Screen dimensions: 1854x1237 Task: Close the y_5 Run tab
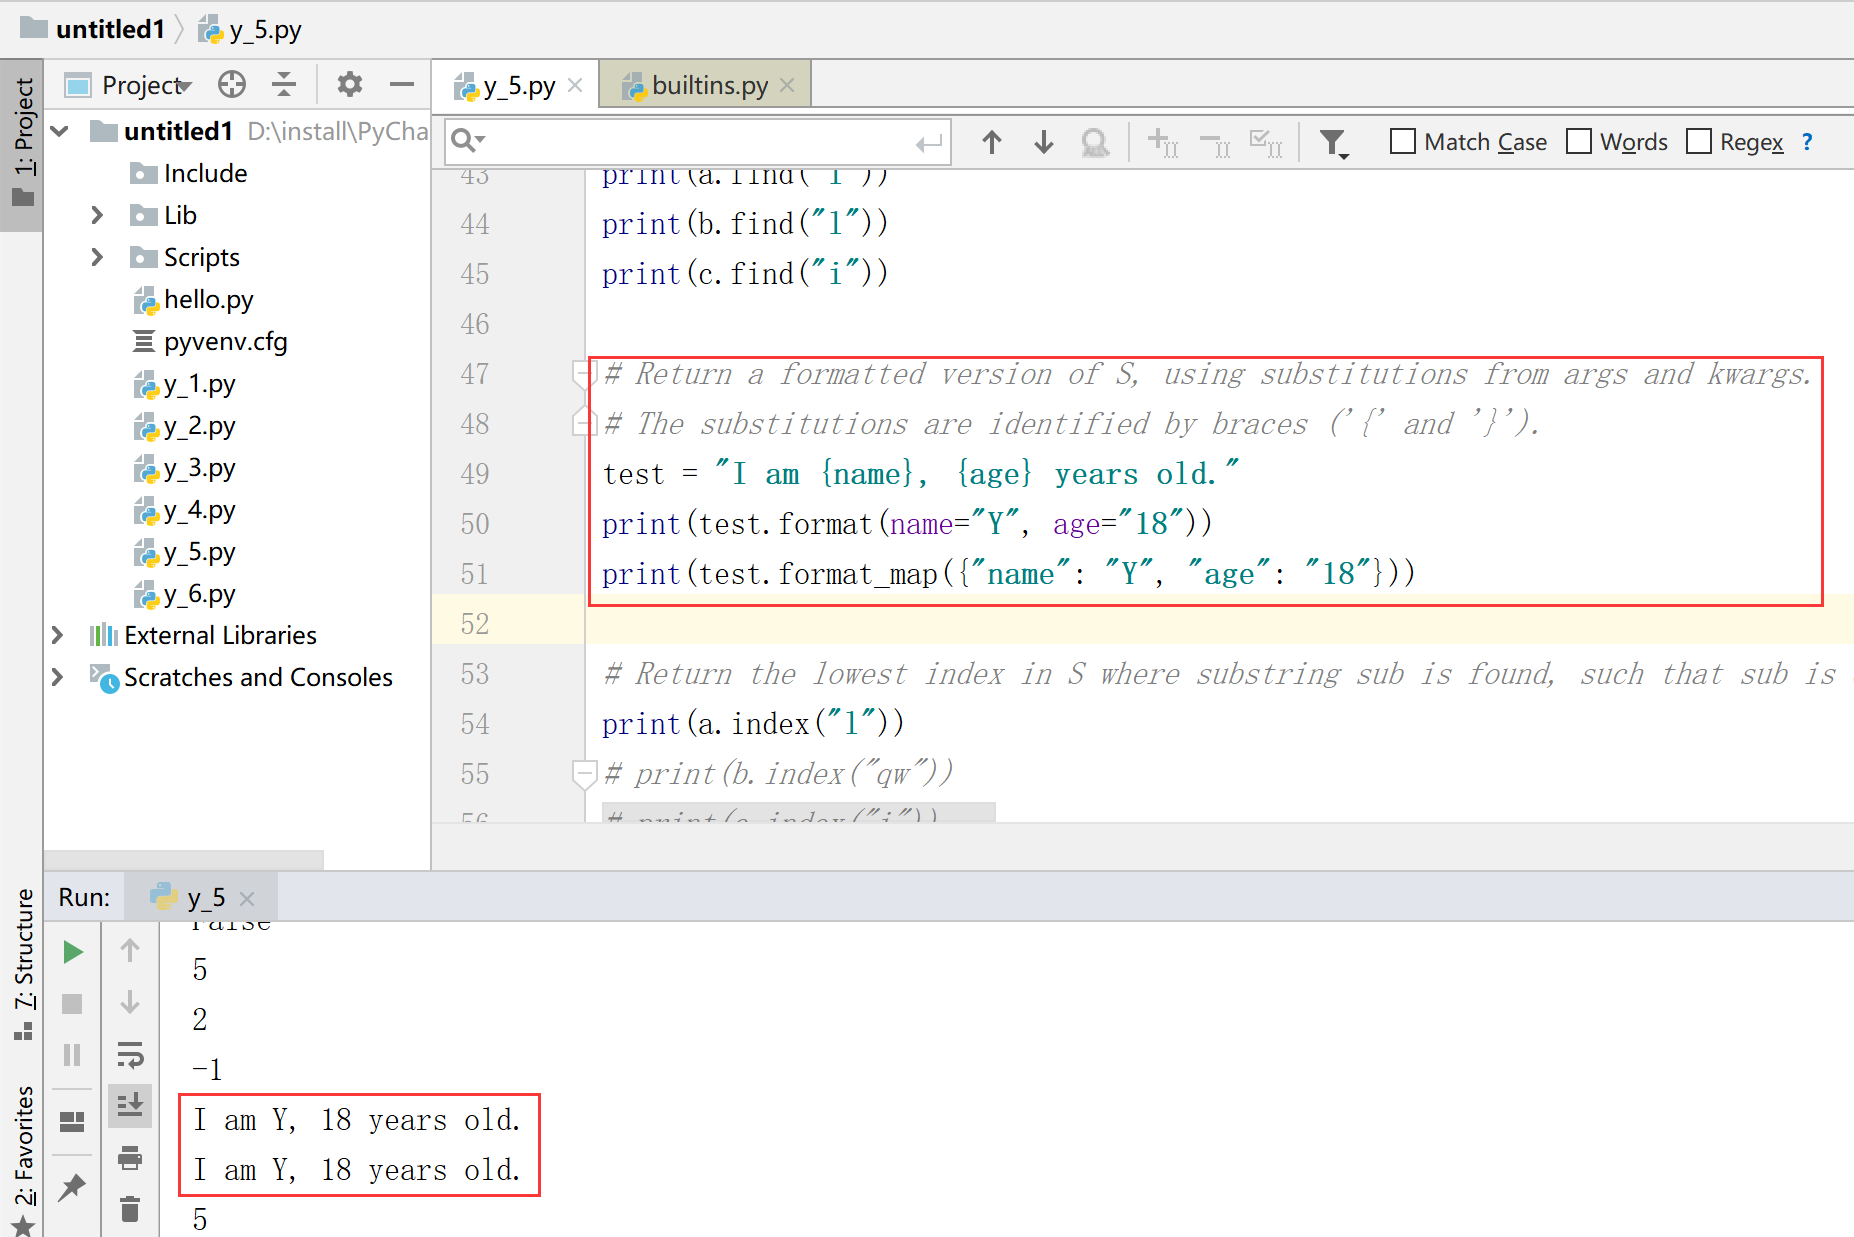point(247,899)
